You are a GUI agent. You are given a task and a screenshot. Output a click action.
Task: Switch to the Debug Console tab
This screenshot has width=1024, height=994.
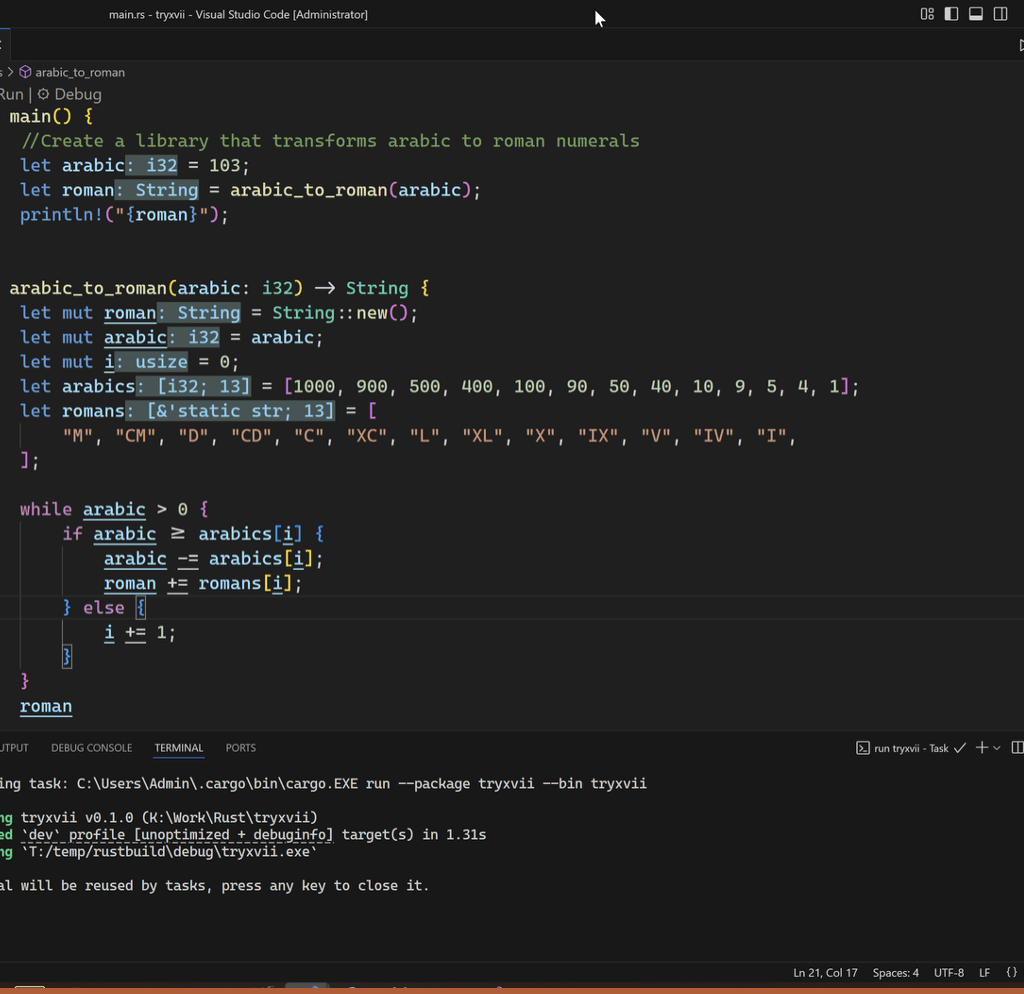[x=91, y=748]
